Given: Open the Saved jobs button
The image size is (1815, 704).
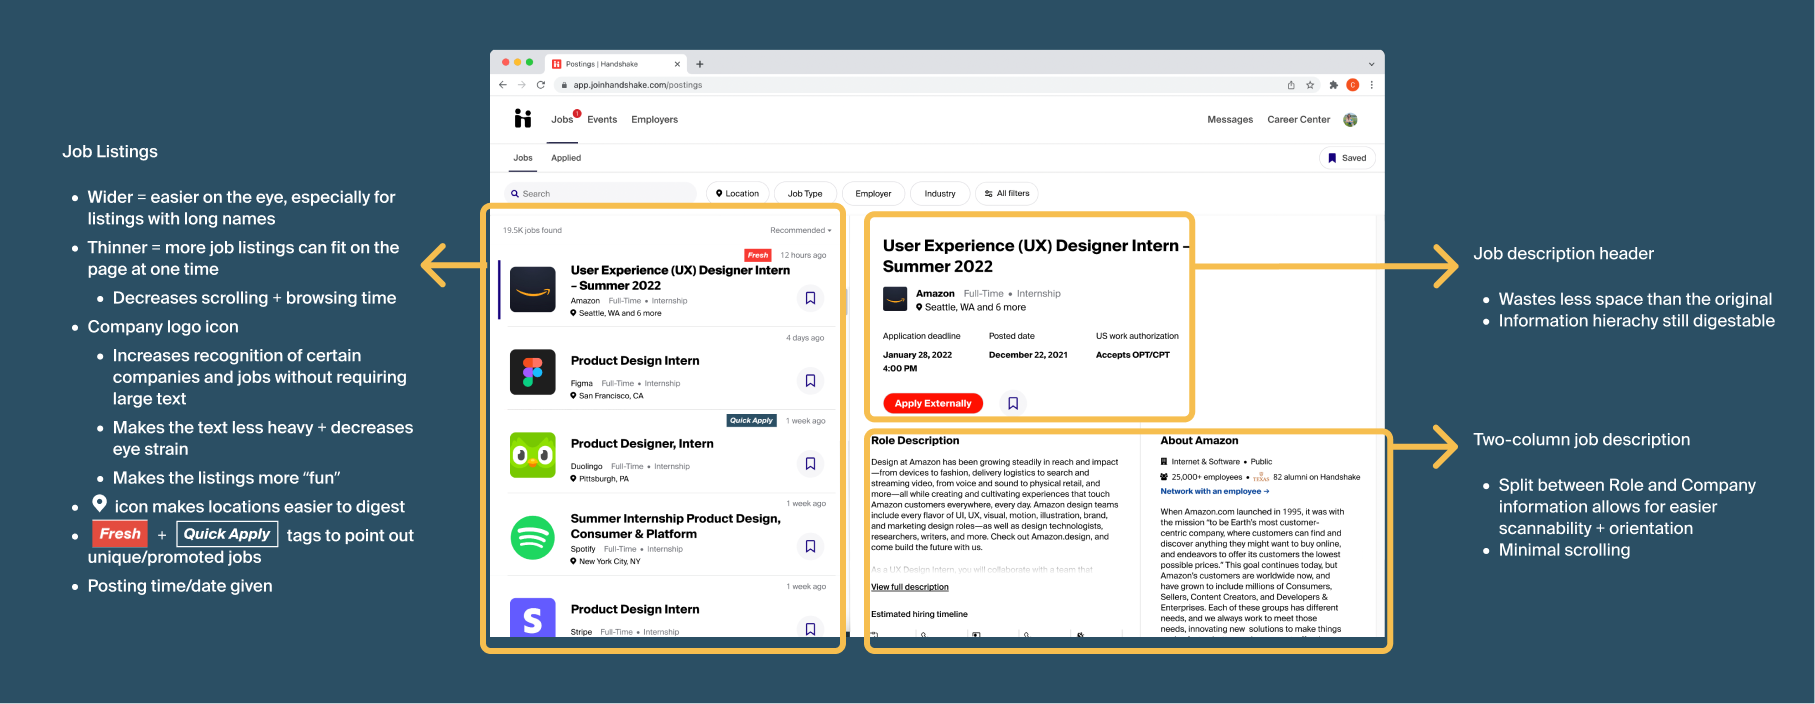Looking at the screenshot, I should [x=1347, y=158].
